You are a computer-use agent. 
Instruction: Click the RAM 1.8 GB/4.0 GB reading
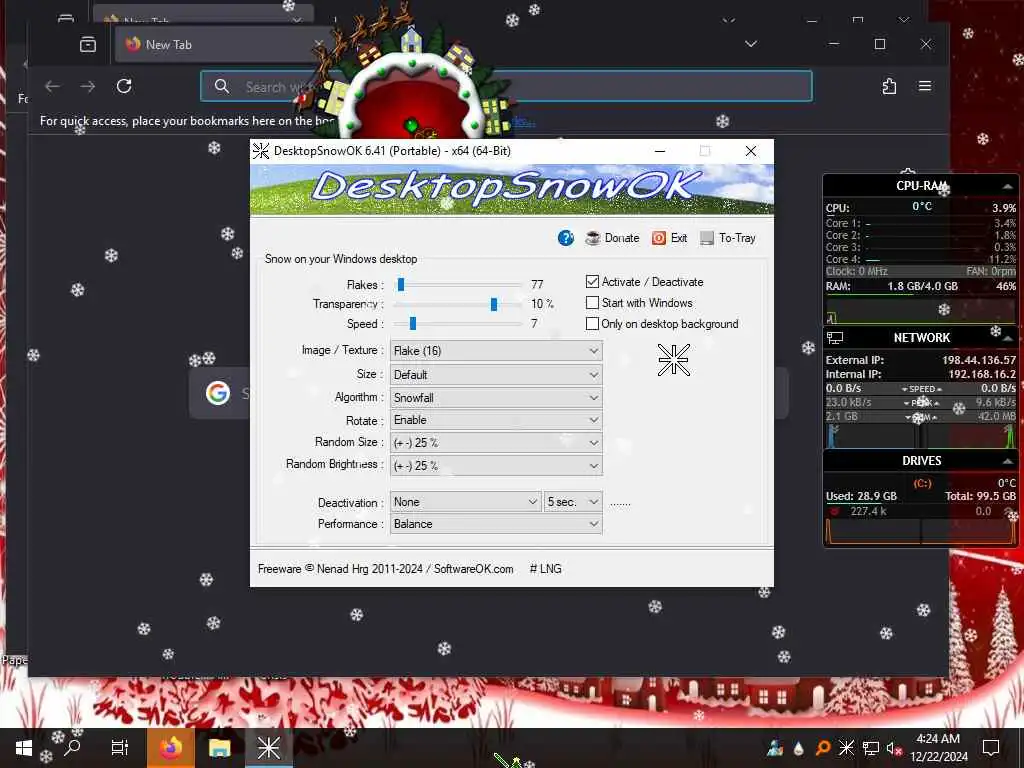click(922, 286)
